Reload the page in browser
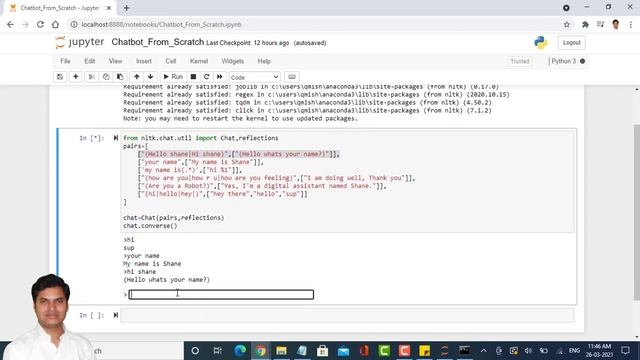 pos(40,24)
